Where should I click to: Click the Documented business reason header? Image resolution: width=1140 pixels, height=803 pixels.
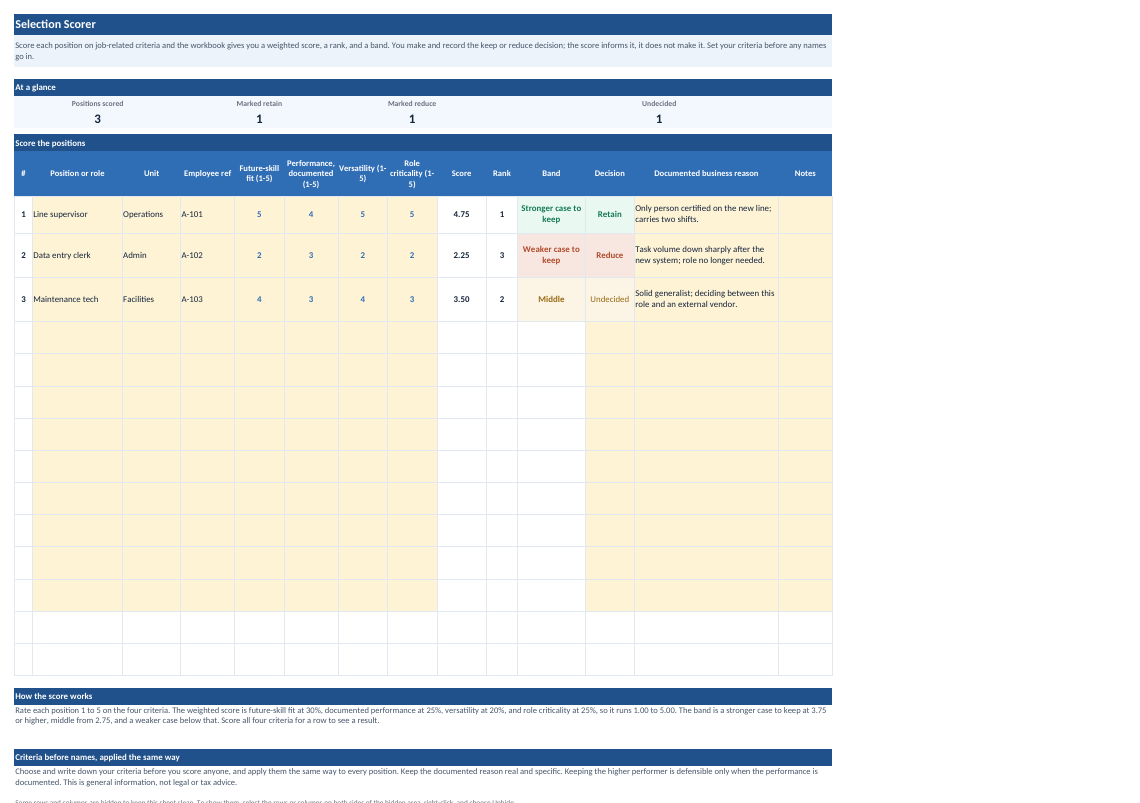coord(706,174)
